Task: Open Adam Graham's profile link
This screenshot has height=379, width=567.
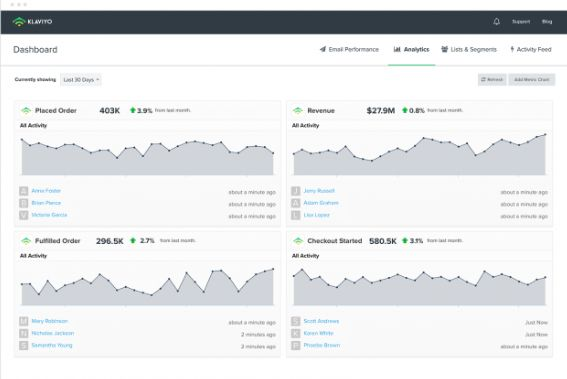Action: [321, 203]
